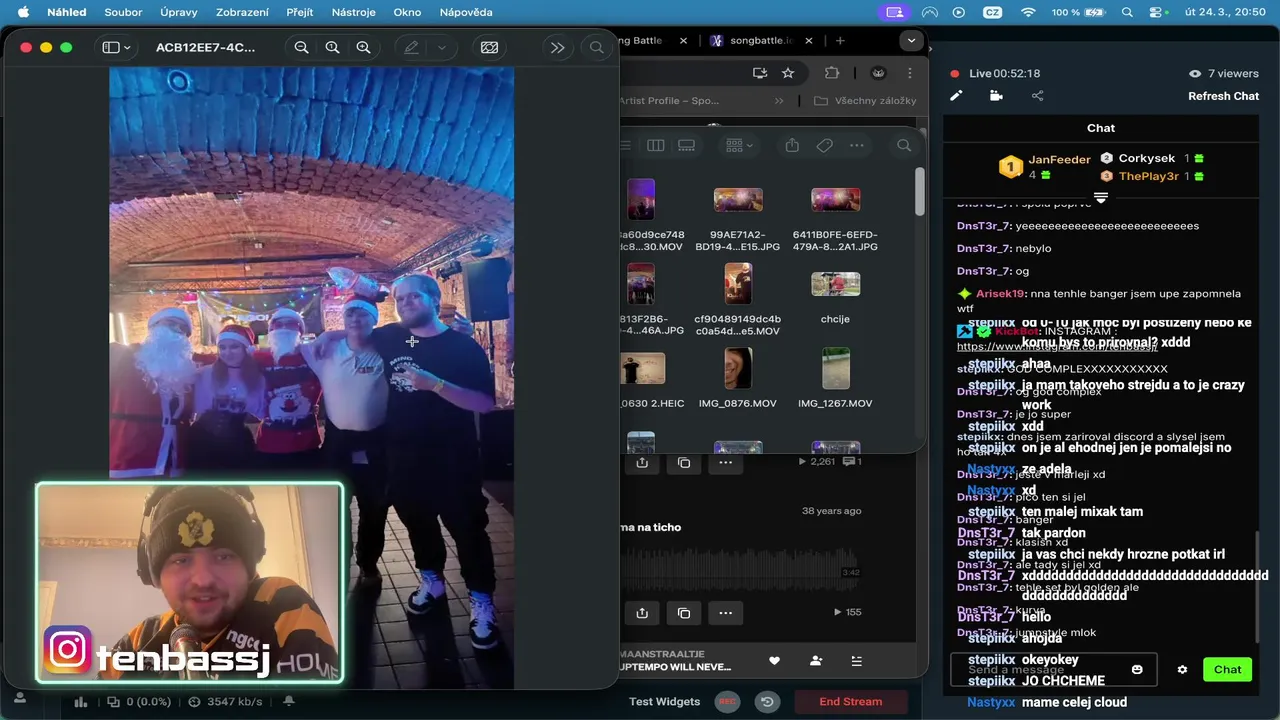
Task: Open the browser extensions puzzle icon
Action: pos(832,73)
